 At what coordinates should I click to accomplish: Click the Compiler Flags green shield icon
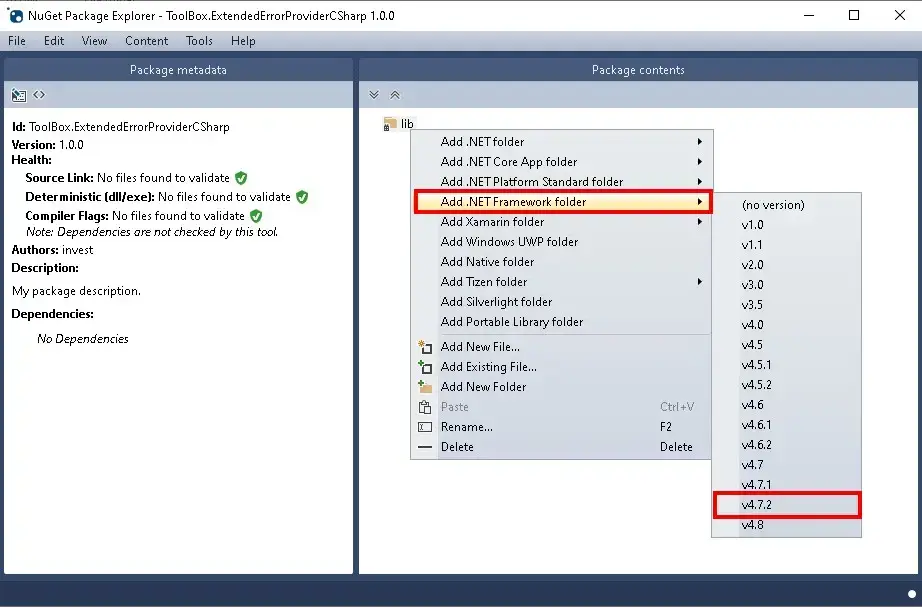(256, 216)
